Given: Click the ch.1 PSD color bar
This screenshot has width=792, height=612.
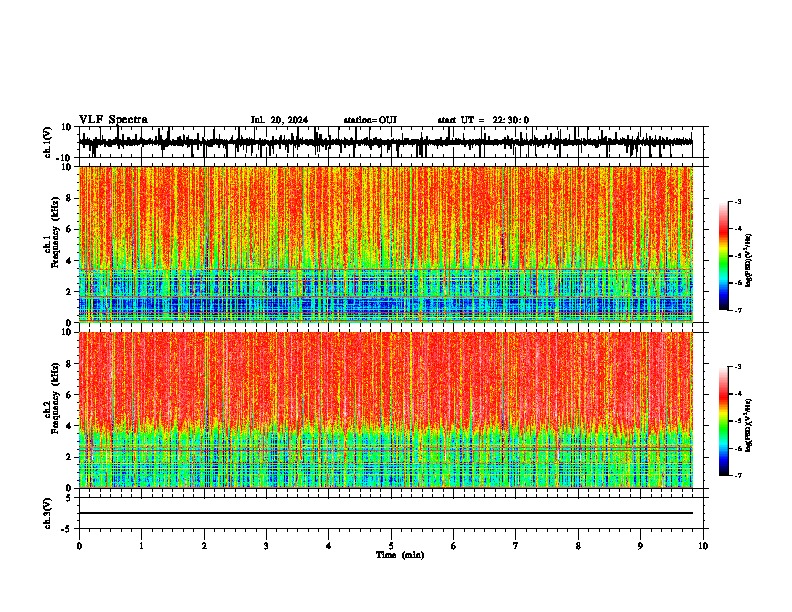Looking at the screenshot, I should point(723,256).
